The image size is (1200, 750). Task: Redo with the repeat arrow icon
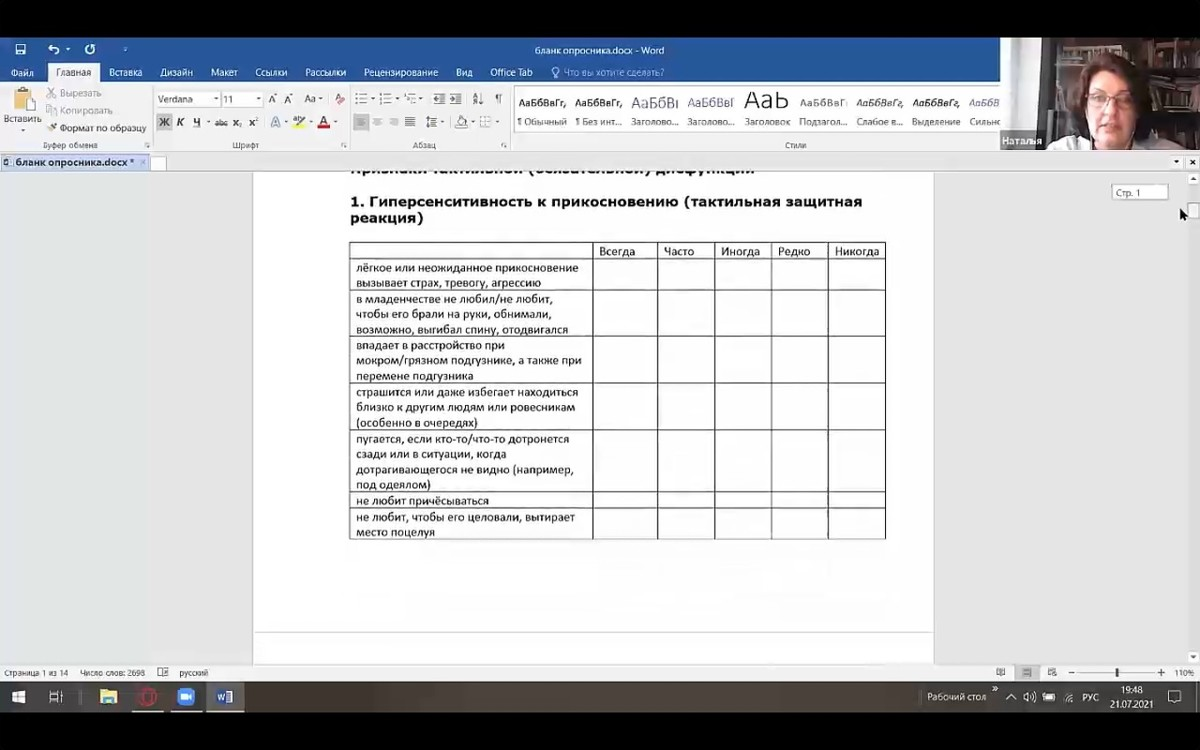(x=90, y=49)
